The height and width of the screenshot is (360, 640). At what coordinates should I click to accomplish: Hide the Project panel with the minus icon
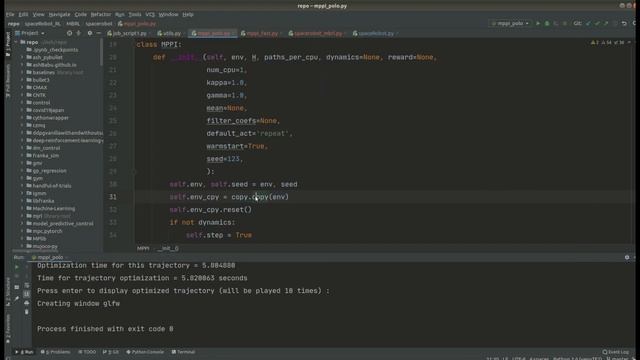99,33
